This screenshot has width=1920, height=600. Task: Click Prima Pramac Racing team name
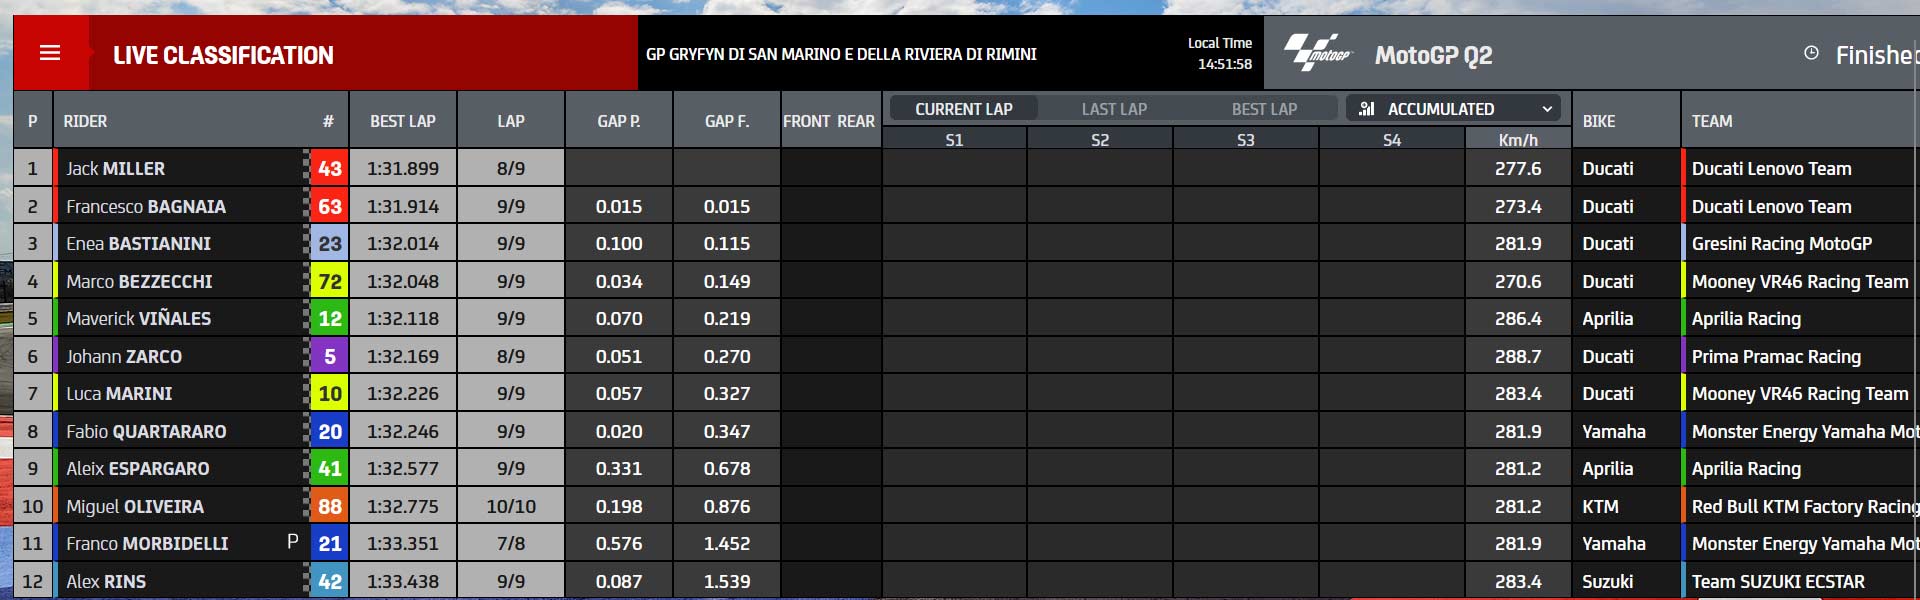click(x=1776, y=357)
